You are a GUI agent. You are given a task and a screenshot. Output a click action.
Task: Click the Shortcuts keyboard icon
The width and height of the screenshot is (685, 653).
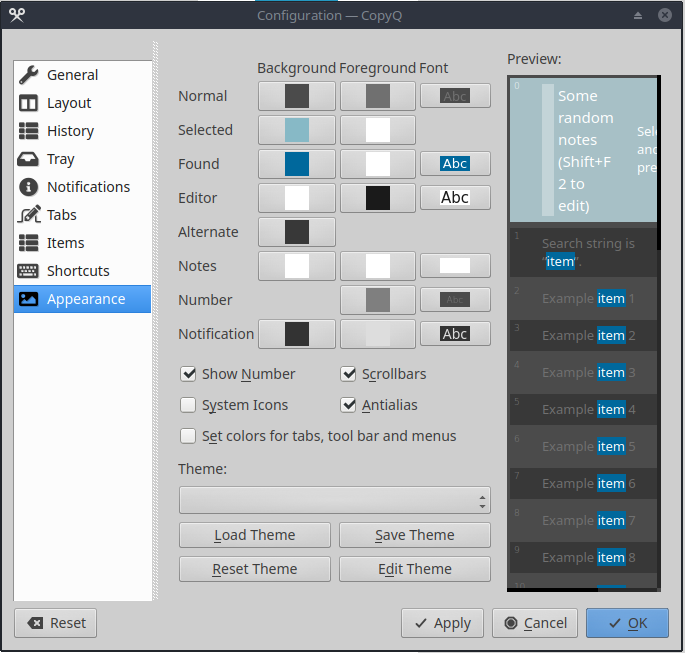[x=28, y=271]
